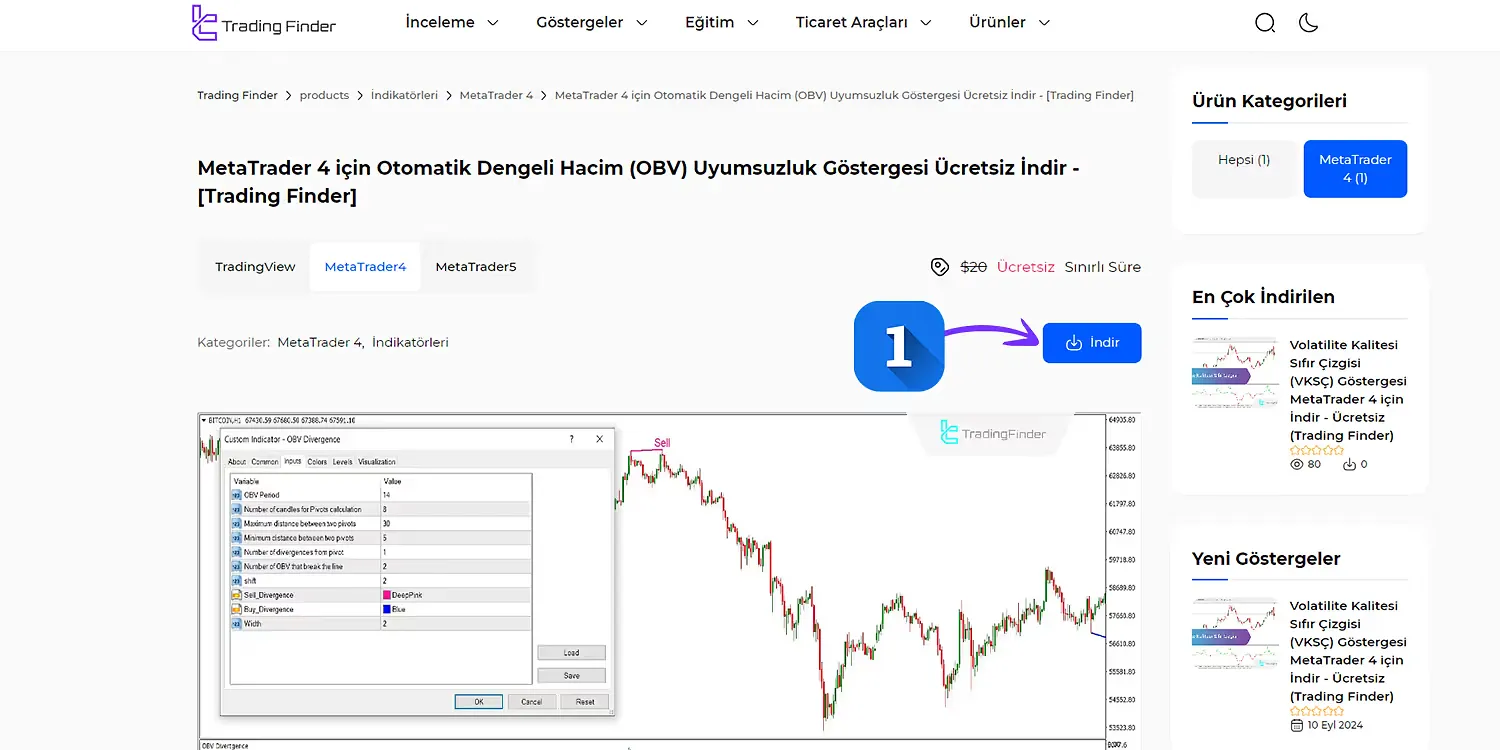
Task: Select the DeepPink Sell_Divergence color swatch
Action: tap(389, 593)
